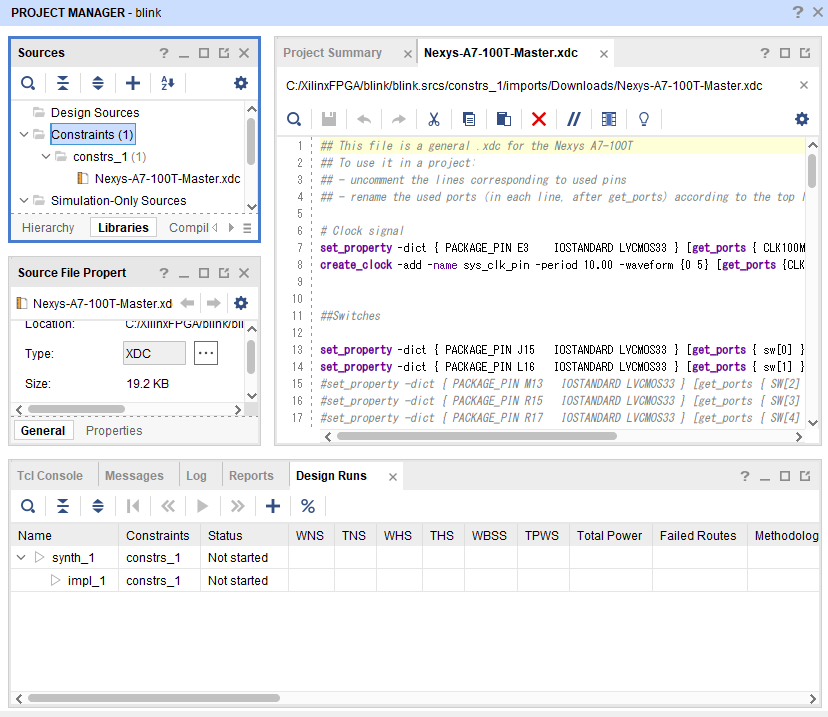Open search in the Design Runs toolbar
The image size is (828, 717).
28,506
